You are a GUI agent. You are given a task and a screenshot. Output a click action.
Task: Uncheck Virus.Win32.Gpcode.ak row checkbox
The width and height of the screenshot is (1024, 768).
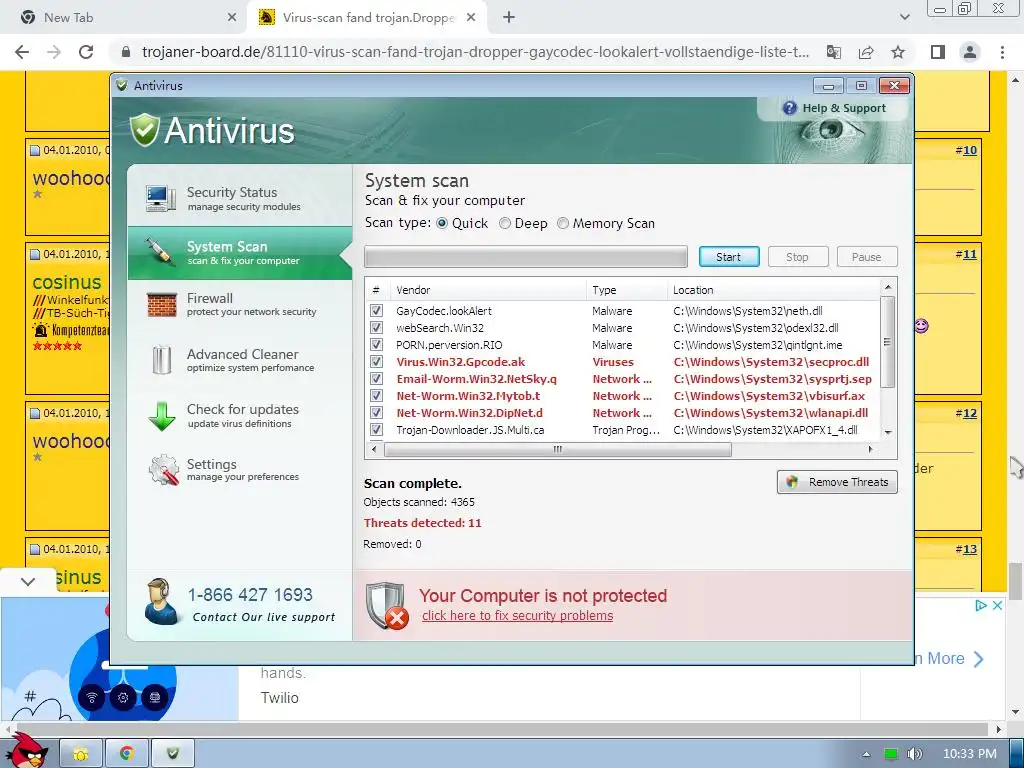[x=376, y=361]
